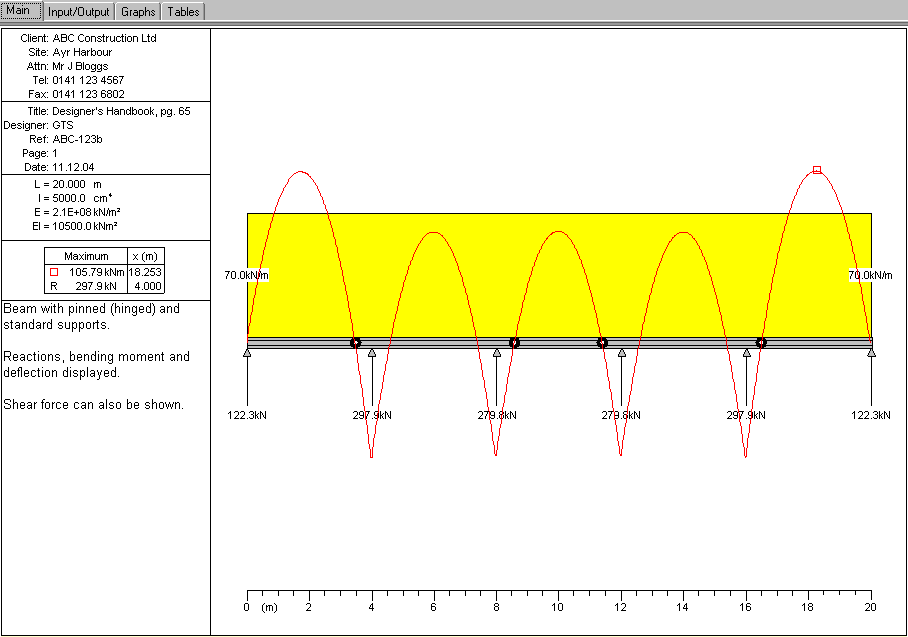This screenshot has width=908, height=637.
Task: Select the support triangle at the beam's right end
Action: 871,352
